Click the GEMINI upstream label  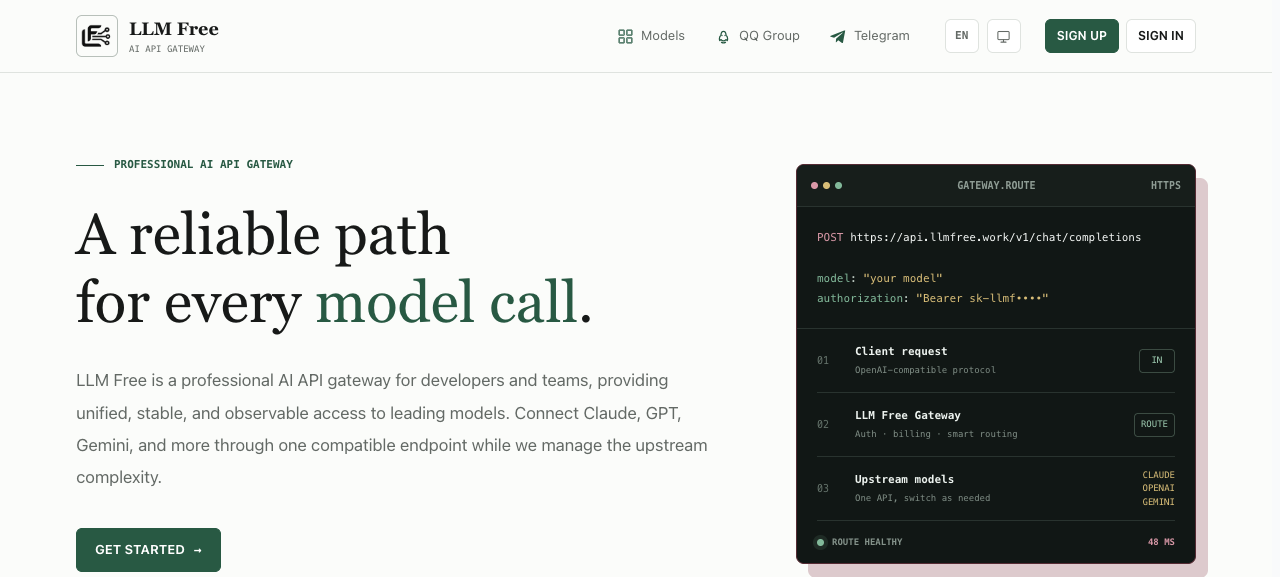coord(1159,502)
